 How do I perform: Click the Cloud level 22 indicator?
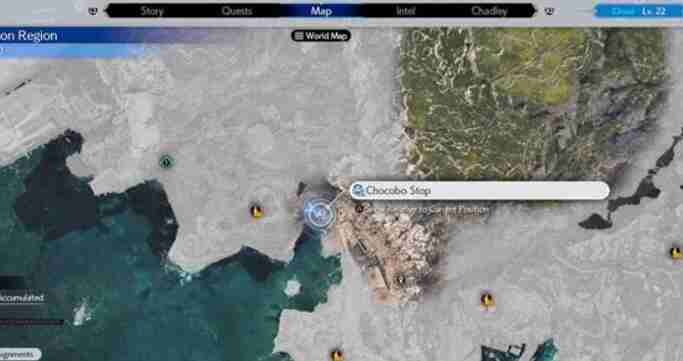[639, 11]
